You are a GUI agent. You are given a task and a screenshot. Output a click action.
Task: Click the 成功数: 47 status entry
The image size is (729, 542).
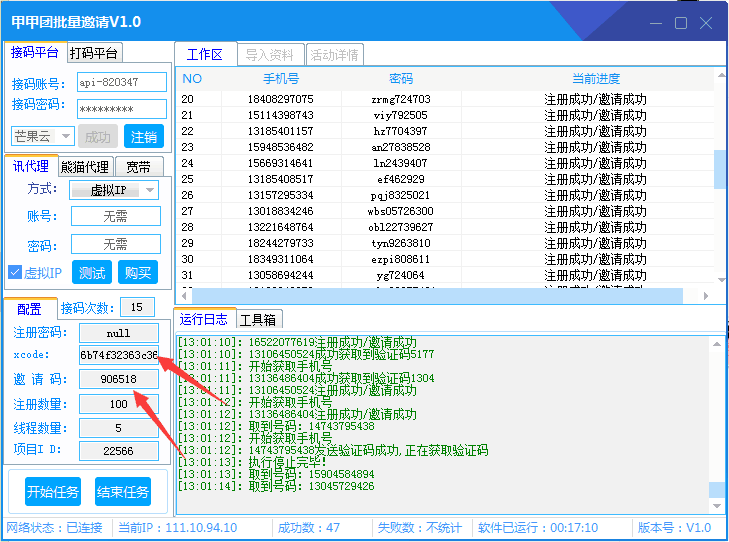[309, 528]
